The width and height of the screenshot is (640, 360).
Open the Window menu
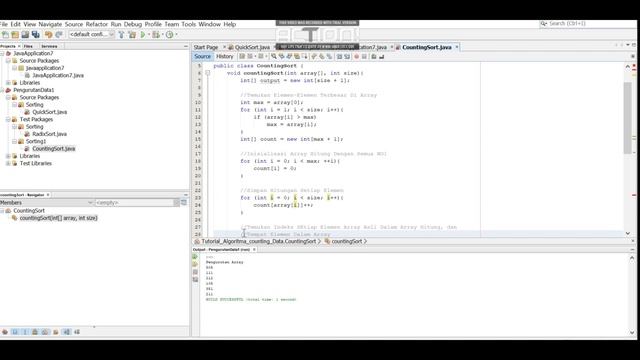[x=209, y=24]
